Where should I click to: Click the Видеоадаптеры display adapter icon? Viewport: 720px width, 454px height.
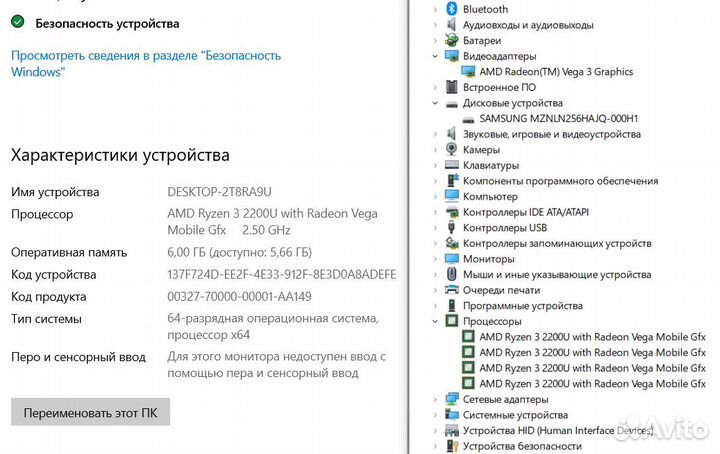[x=452, y=56]
